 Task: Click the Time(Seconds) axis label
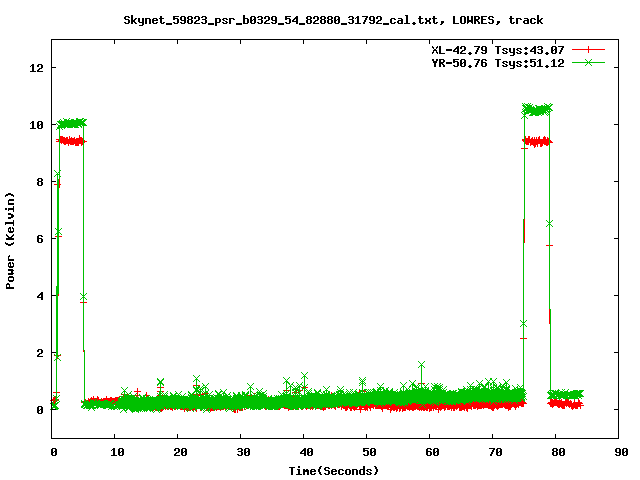point(333,471)
